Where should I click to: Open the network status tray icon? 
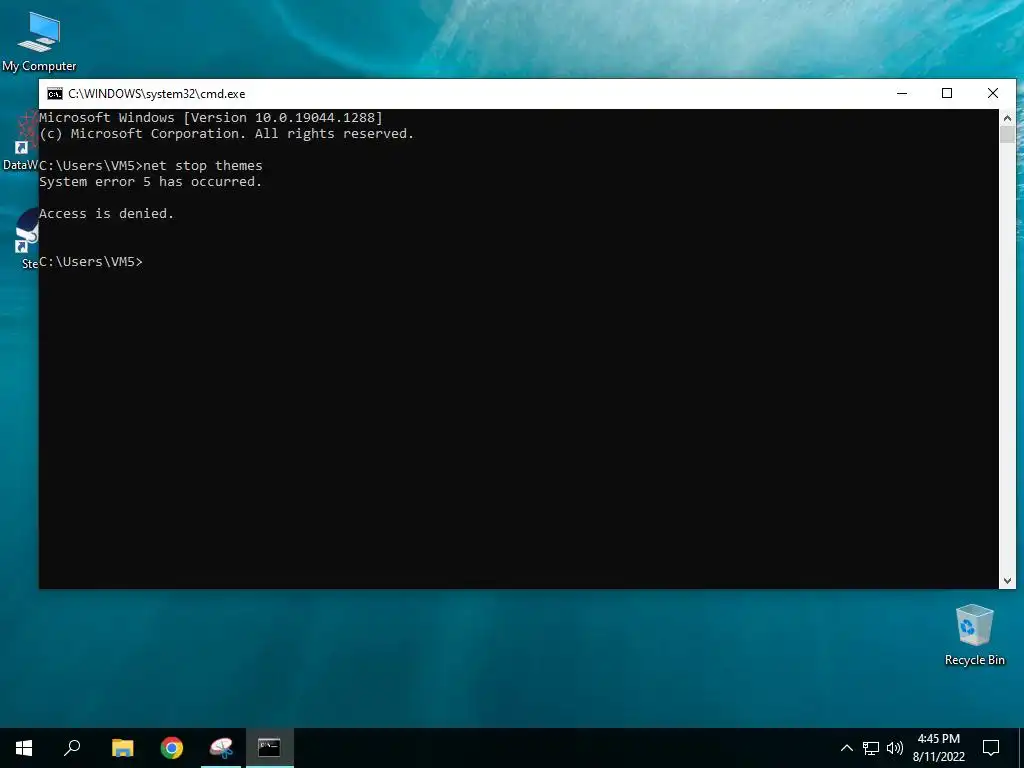click(x=871, y=748)
